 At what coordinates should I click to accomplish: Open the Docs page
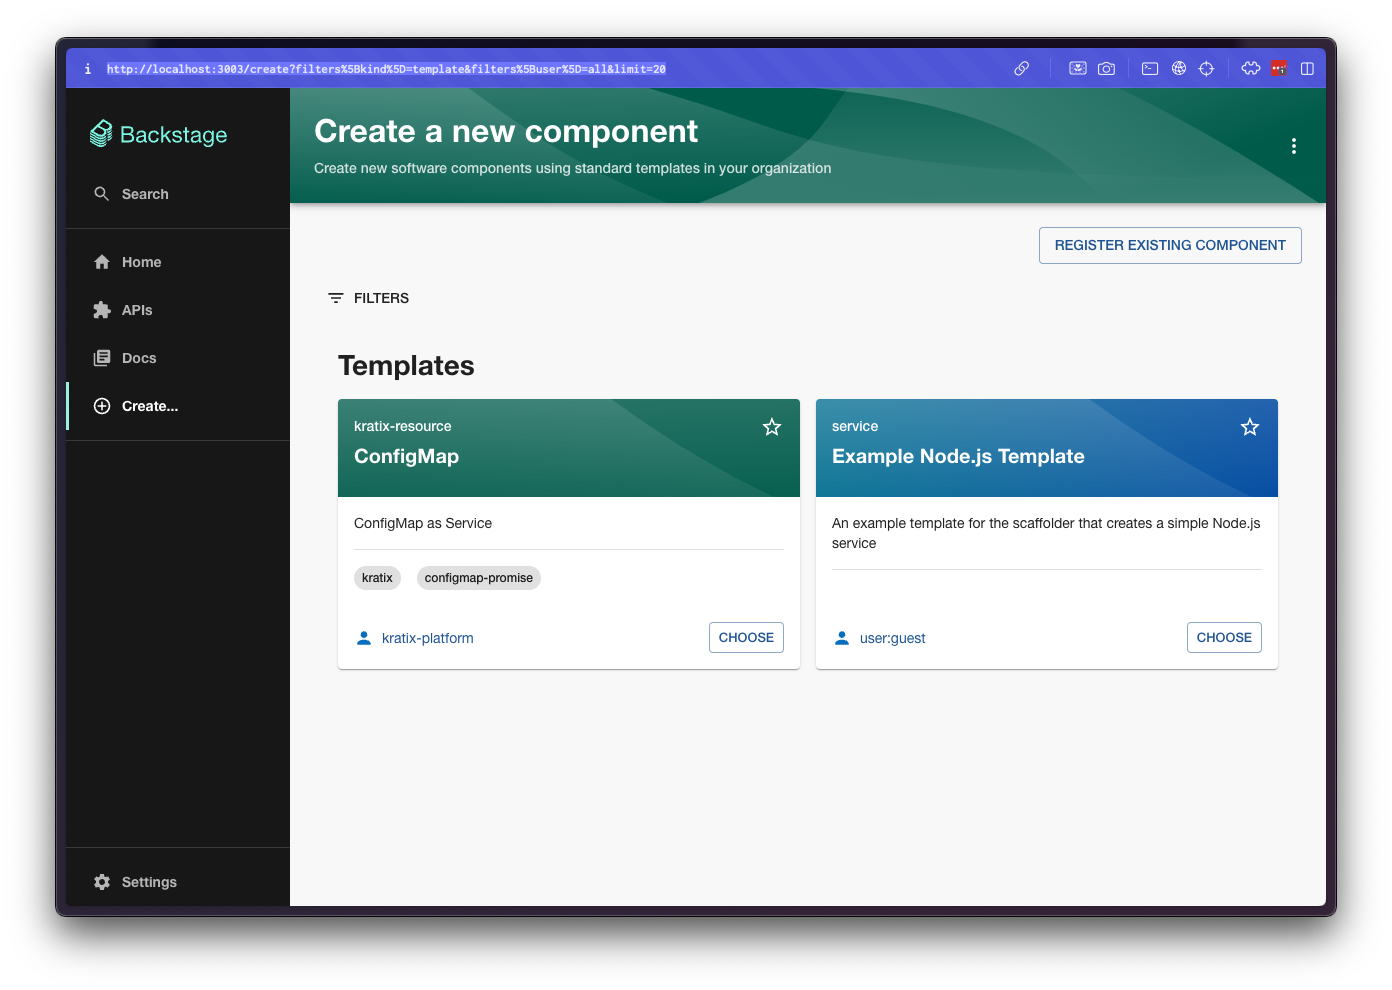click(178, 358)
